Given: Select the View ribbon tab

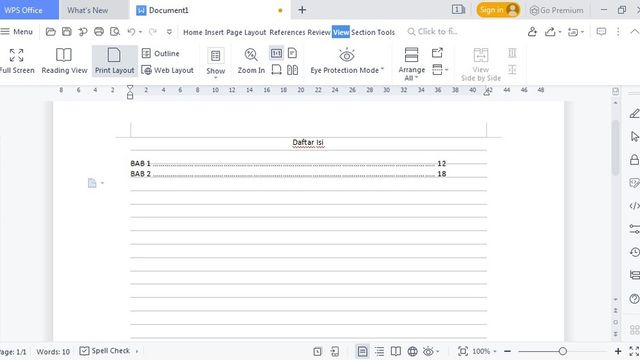Looking at the screenshot, I should tap(341, 32).
